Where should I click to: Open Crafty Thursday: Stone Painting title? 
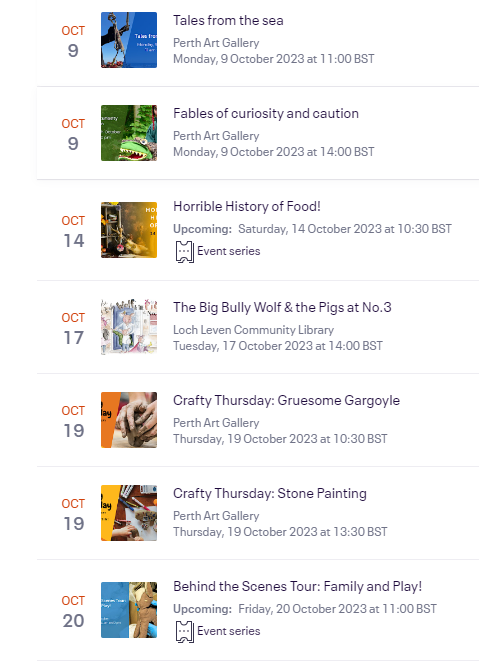[270, 493]
